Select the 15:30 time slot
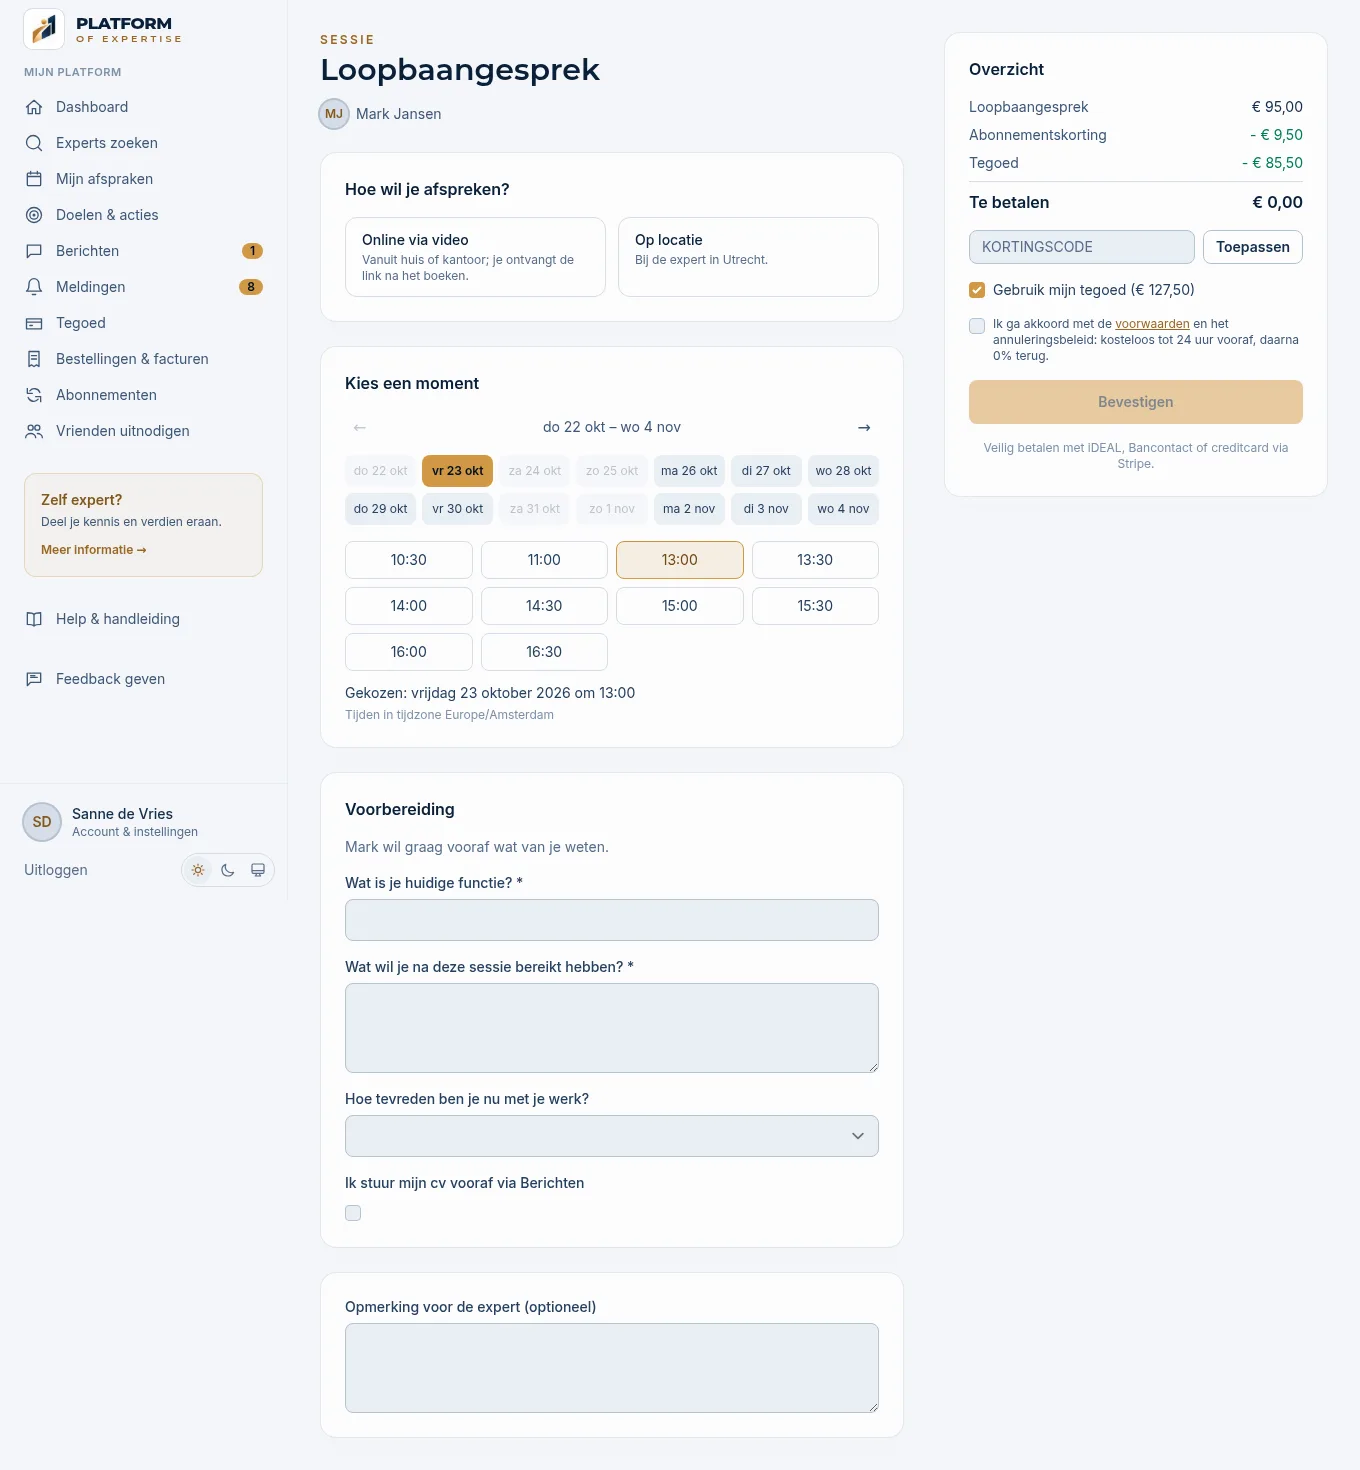This screenshot has width=1360, height=1470. coord(815,606)
